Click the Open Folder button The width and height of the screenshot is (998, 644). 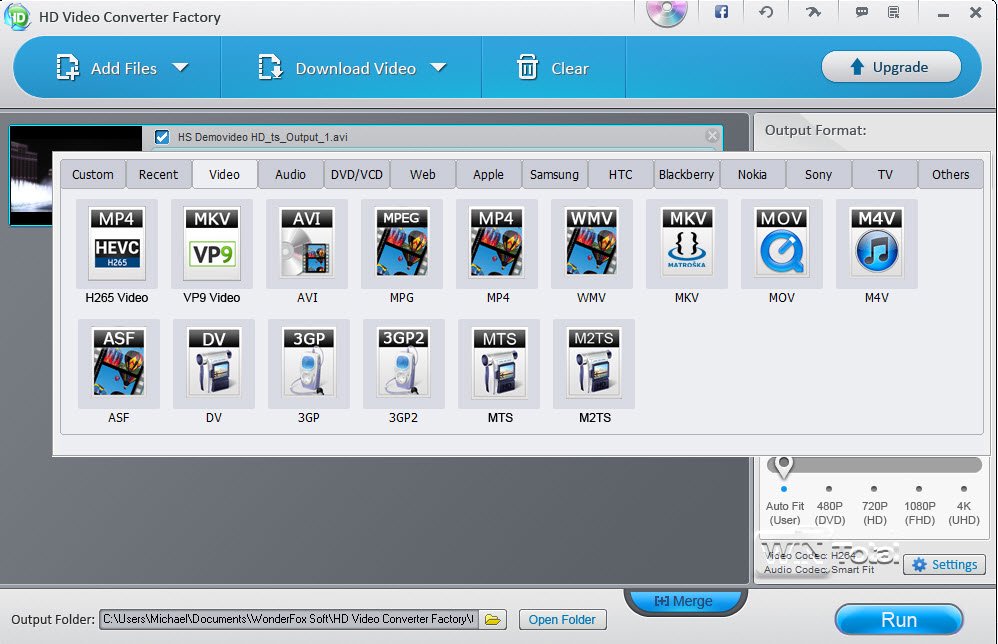(562, 620)
